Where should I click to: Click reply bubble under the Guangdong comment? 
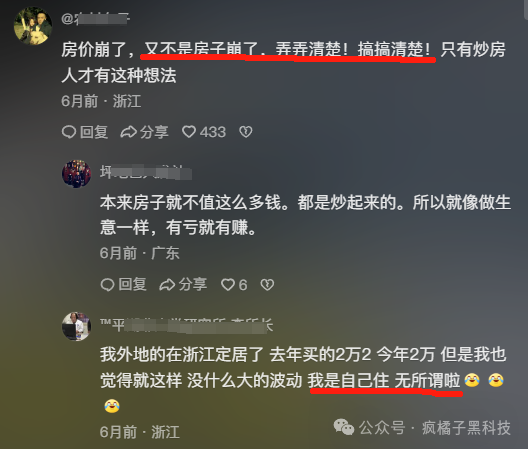107,285
